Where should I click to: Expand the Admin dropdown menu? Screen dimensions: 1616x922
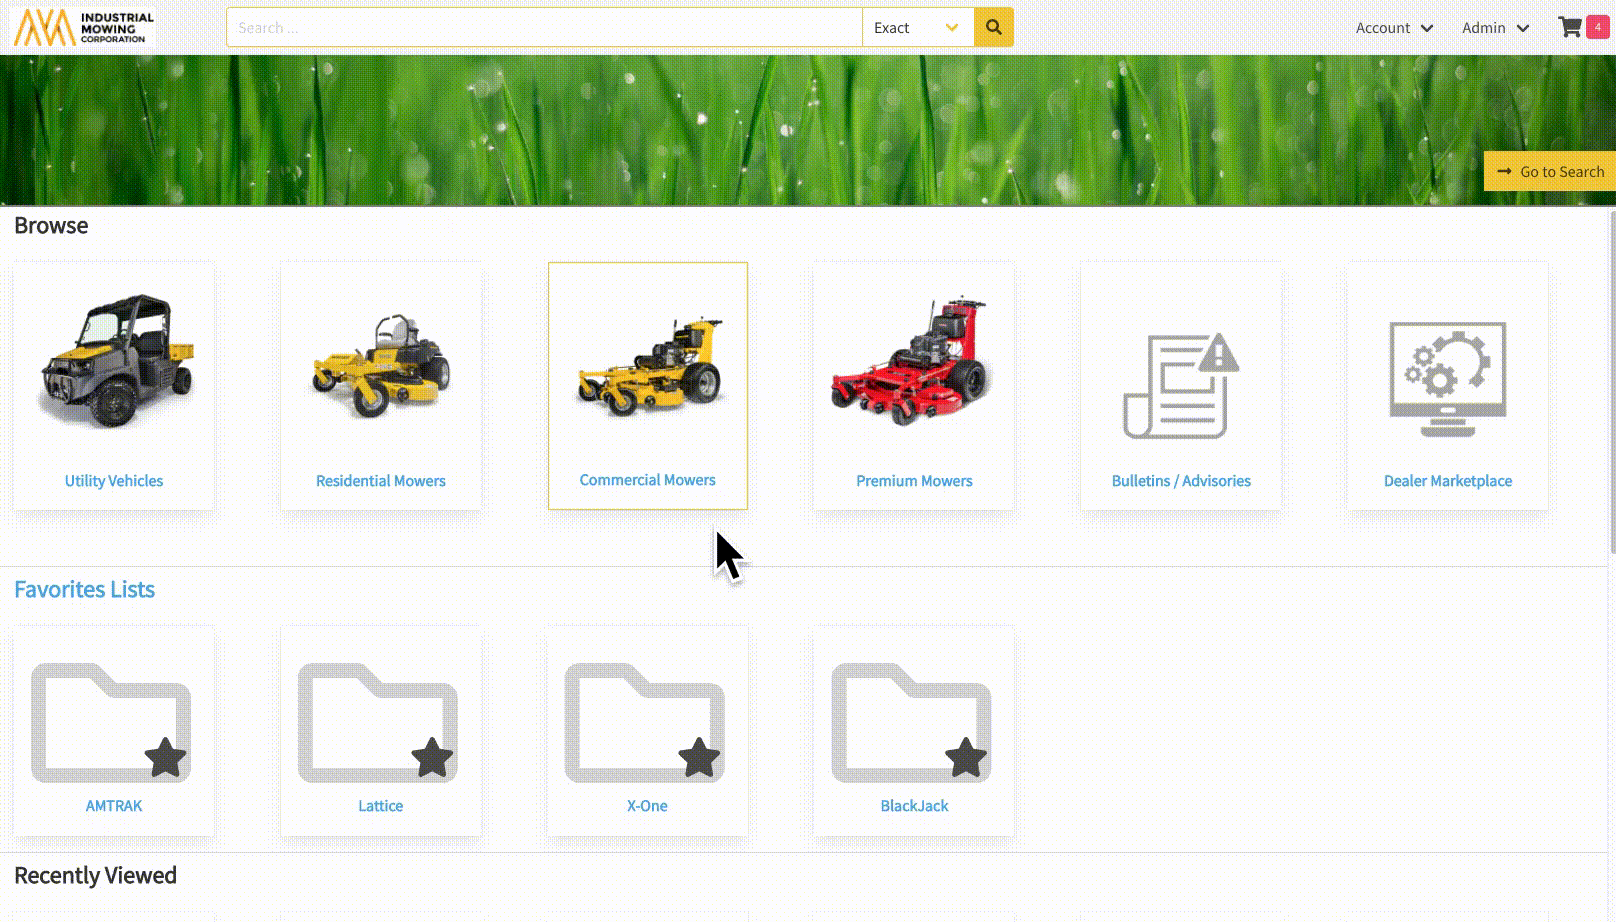click(1495, 28)
